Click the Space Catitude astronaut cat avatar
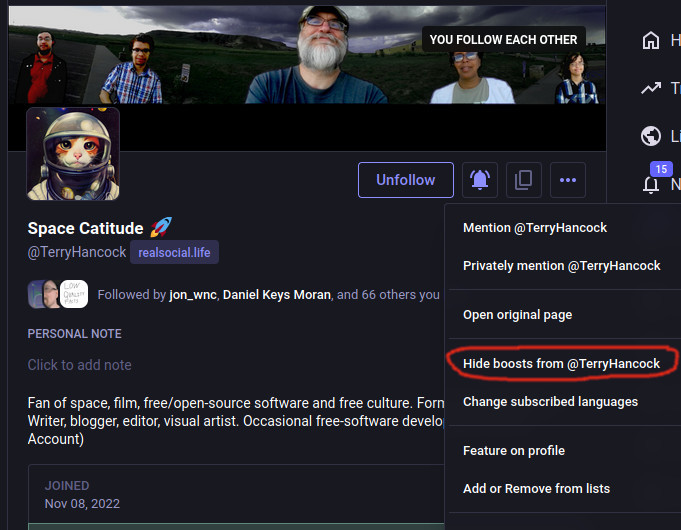The width and height of the screenshot is (681, 530). pos(73,154)
